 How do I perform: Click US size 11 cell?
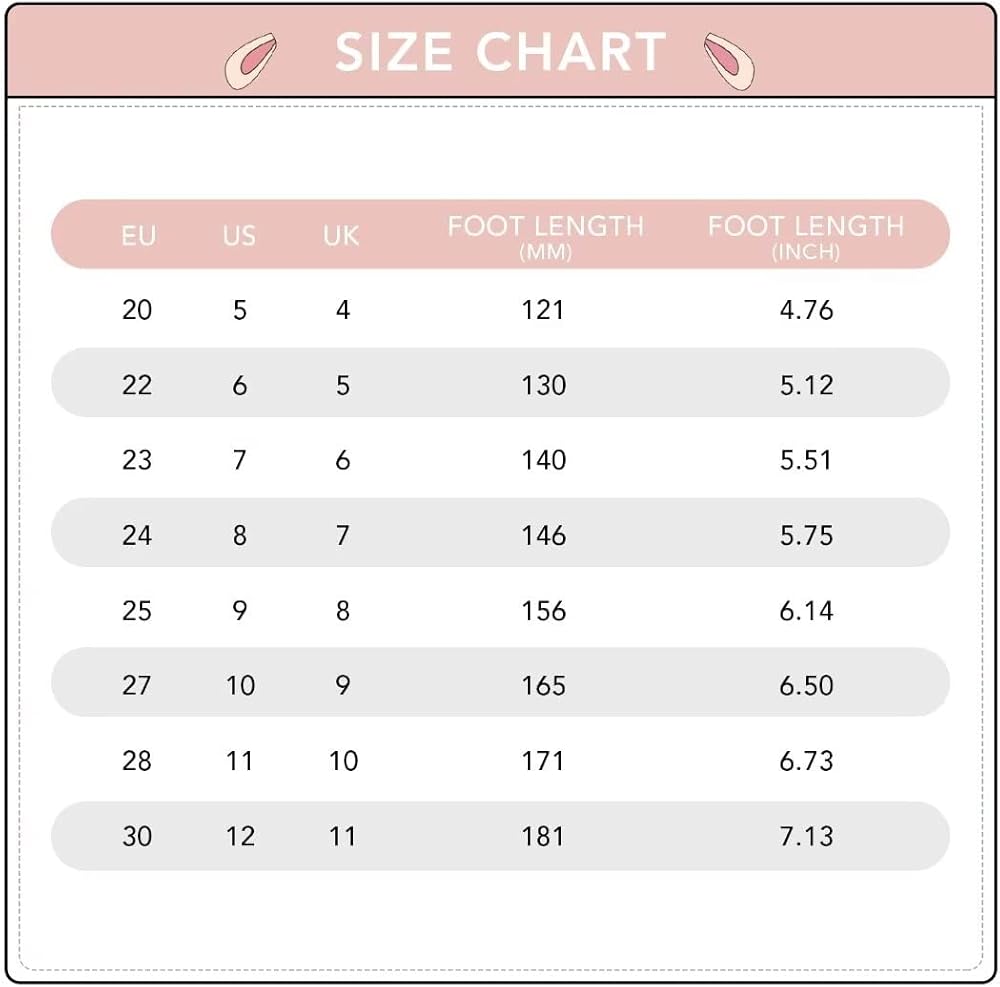(x=239, y=760)
